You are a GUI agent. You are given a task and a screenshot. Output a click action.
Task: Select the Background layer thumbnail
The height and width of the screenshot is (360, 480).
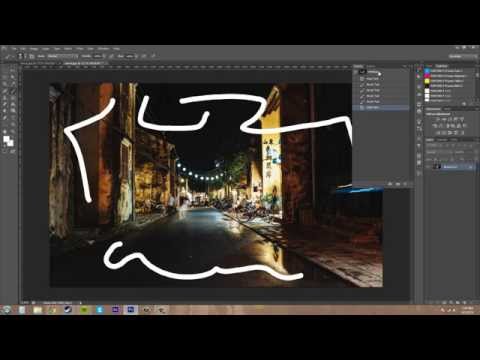(437, 167)
